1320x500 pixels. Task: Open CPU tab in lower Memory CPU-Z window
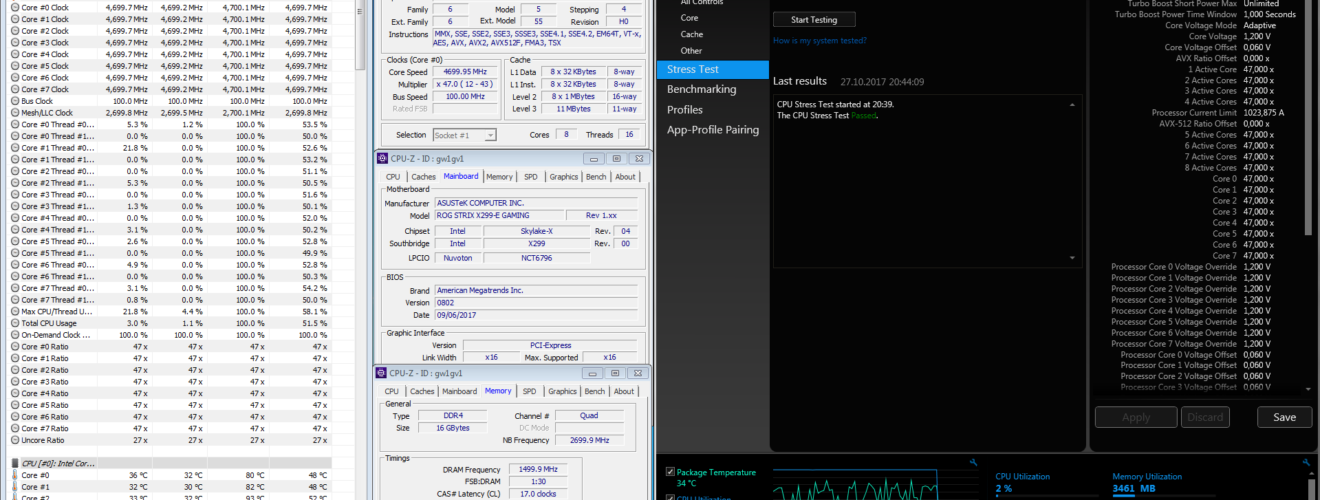click(x=392, y=392)
